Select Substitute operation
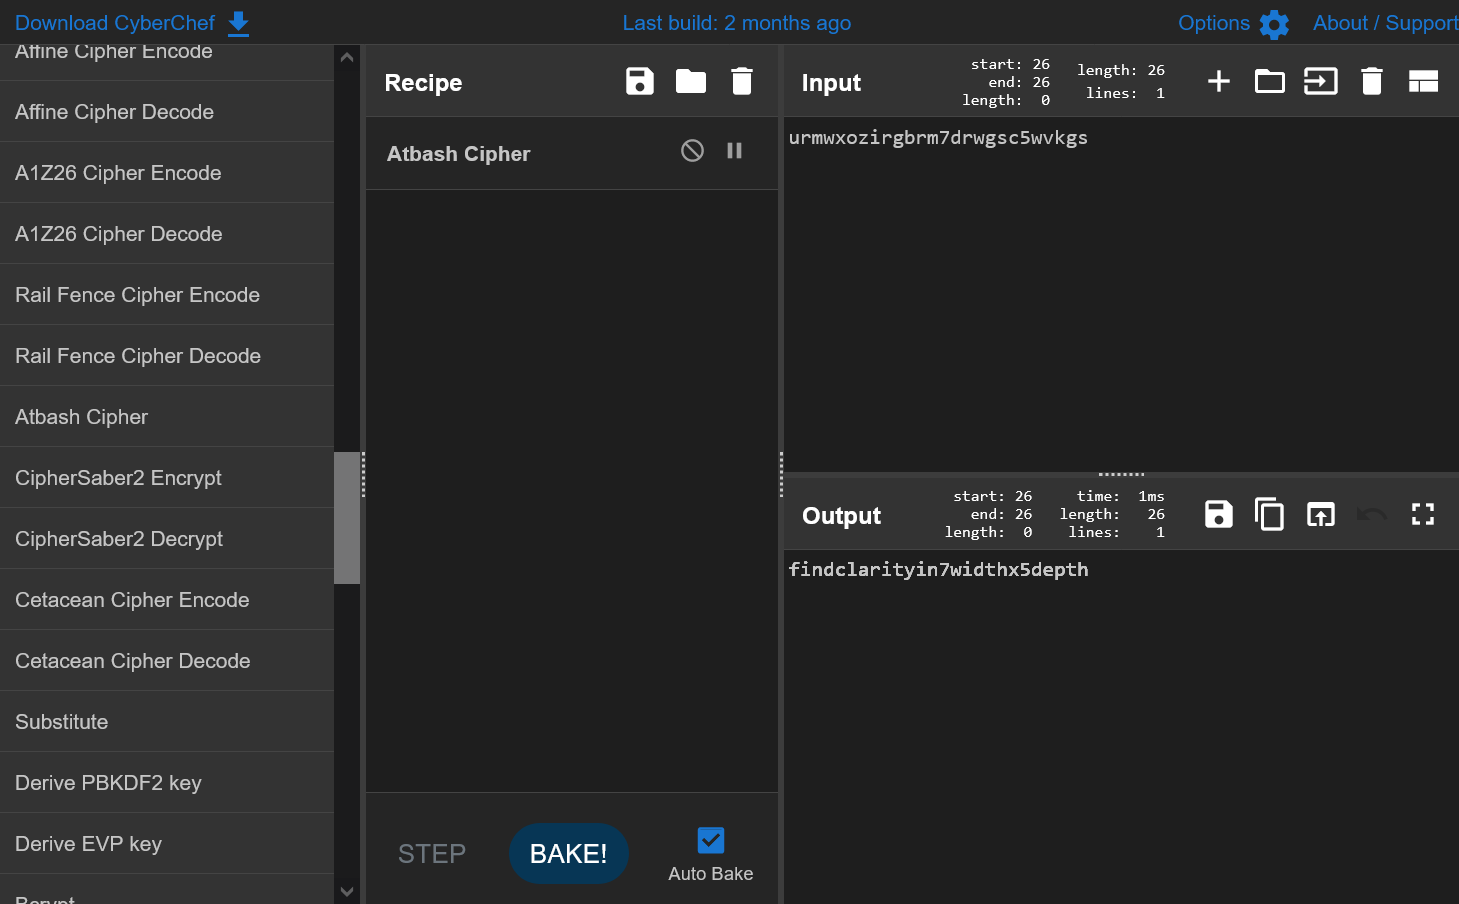The width and height of the screenshot is (1459, 904). (x=167, y=722)
